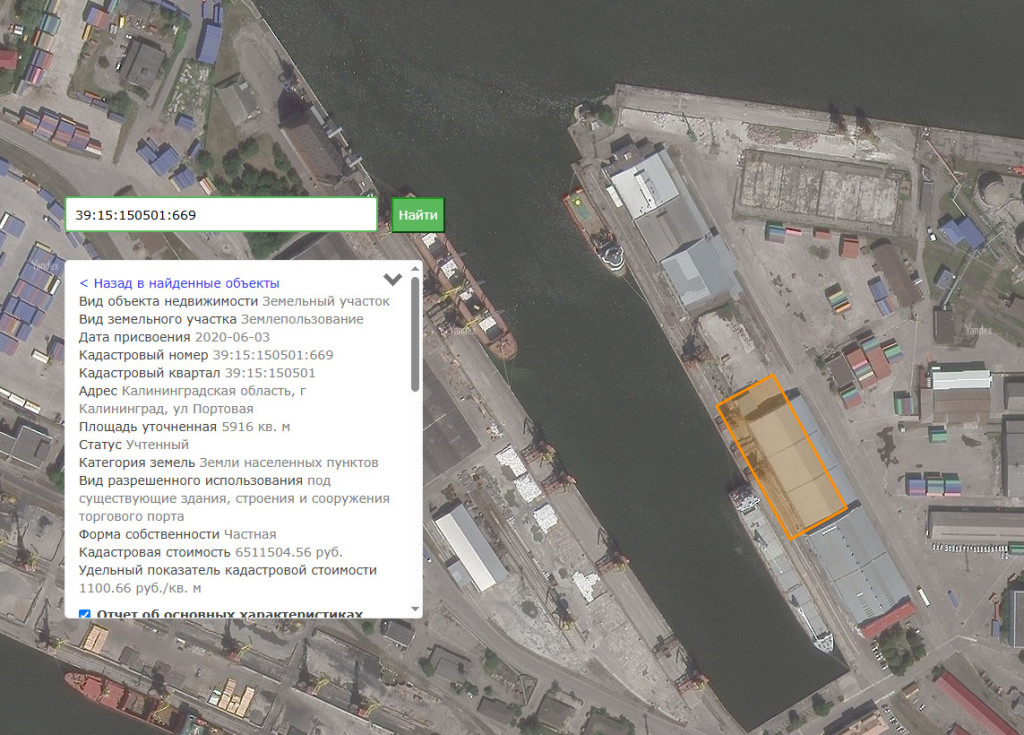Collapse the info panel with the chevron
Screen dimensions: 1024x735
click(x=392, y=279)
